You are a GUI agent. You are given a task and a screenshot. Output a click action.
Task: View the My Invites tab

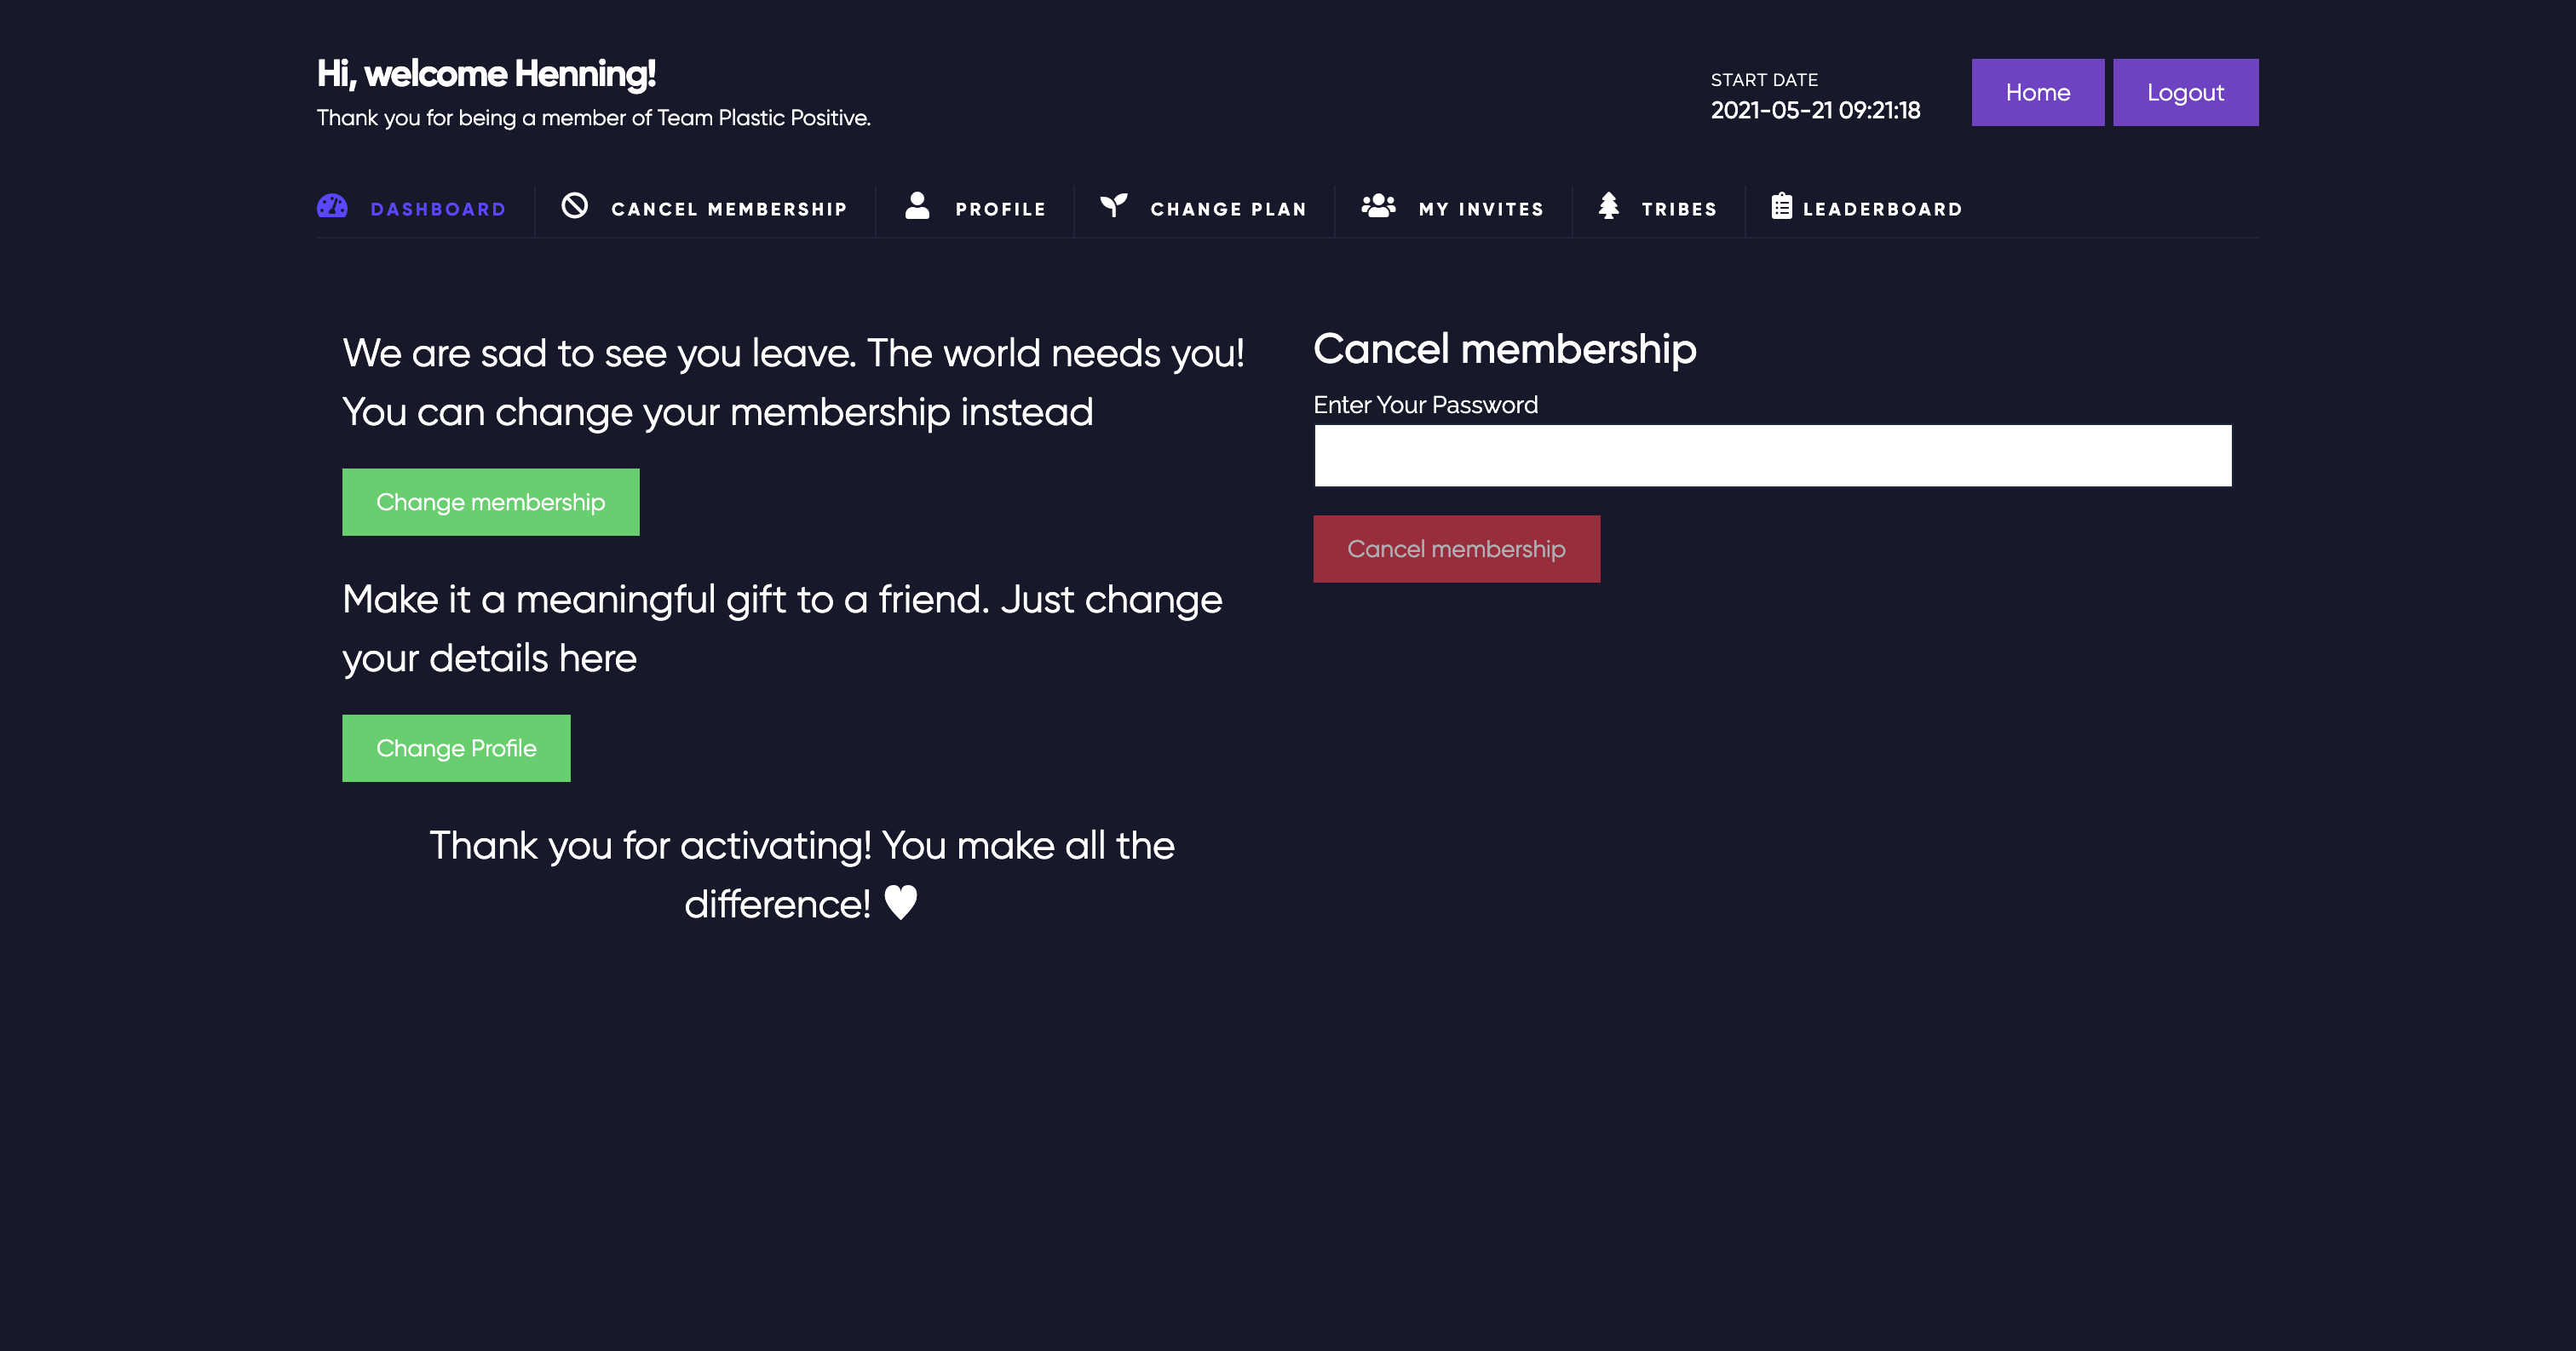pyautogui.click(x=1453, y=208)
